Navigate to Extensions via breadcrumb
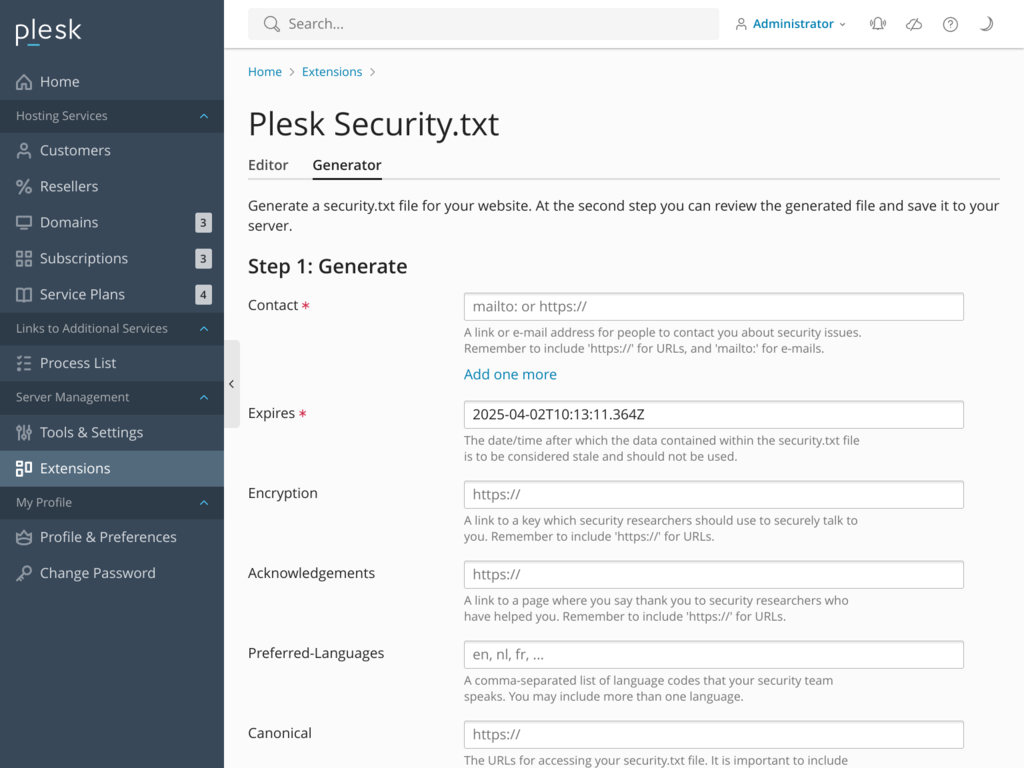 [331, 71]
